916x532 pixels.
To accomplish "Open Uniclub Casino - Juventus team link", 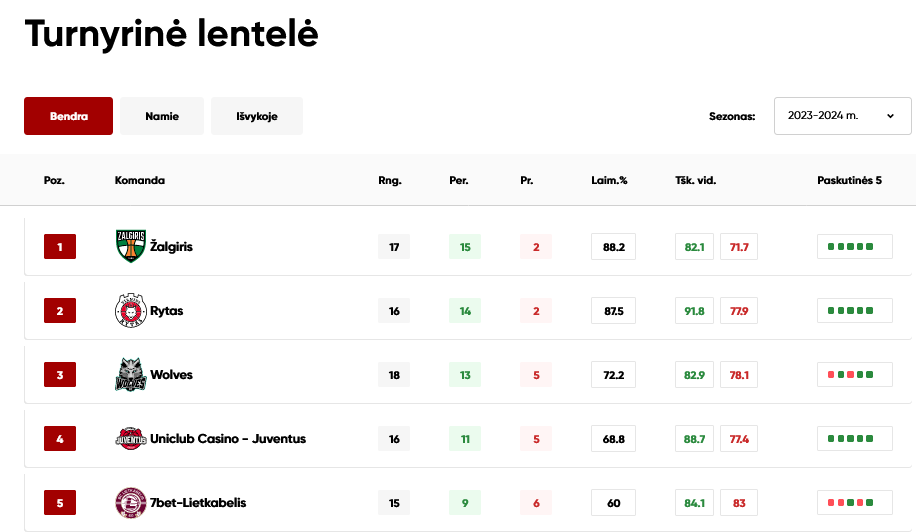I will point(228,439).
